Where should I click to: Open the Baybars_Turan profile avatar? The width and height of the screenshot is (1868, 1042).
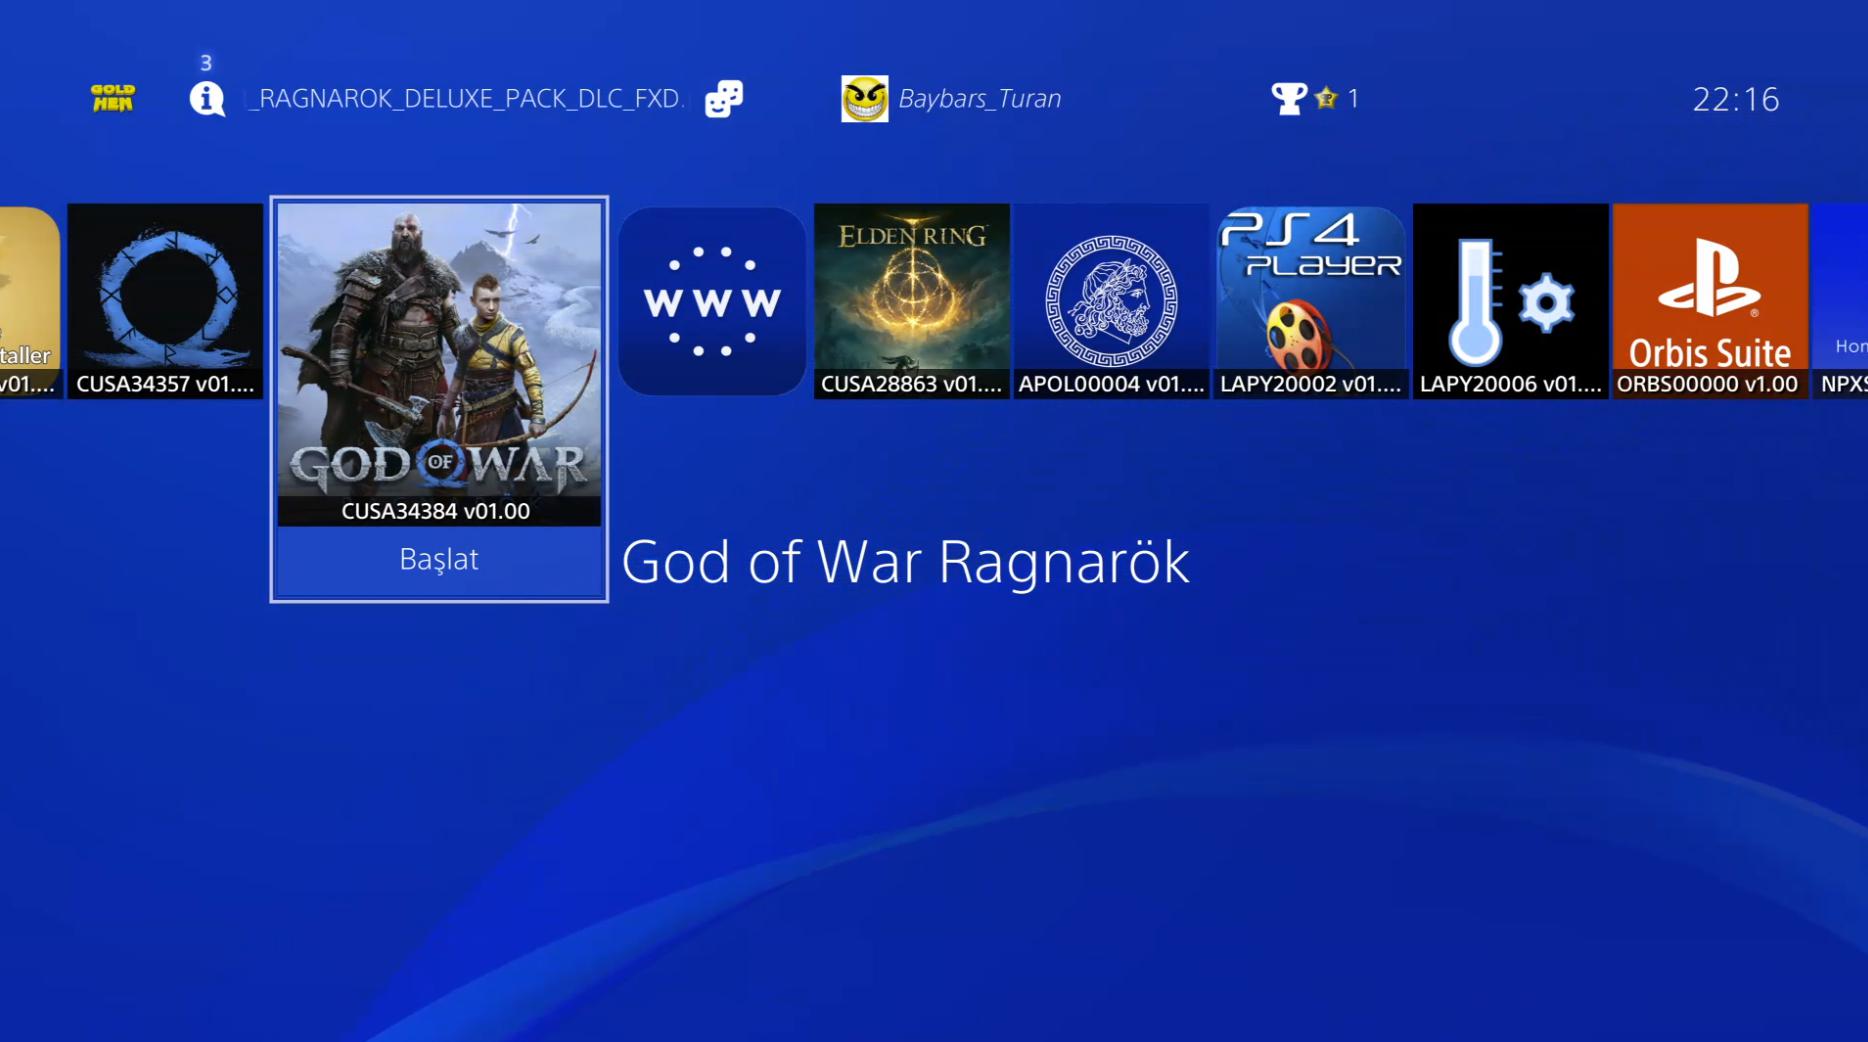pos(864,98)
